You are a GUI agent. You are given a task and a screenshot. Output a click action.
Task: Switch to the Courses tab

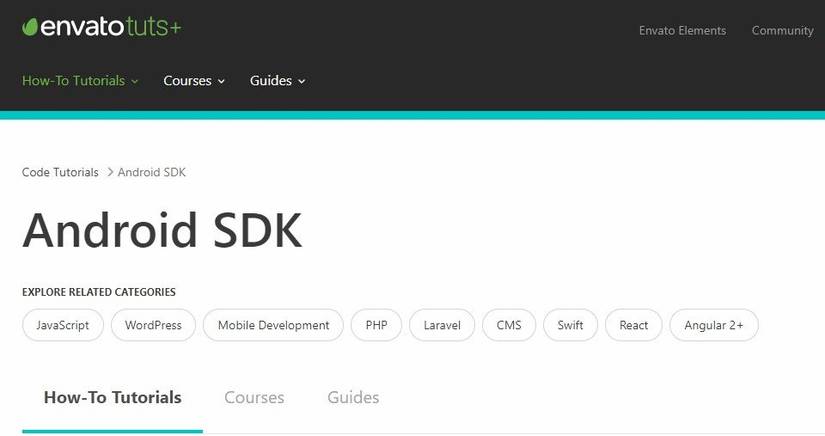click(254, 398)
